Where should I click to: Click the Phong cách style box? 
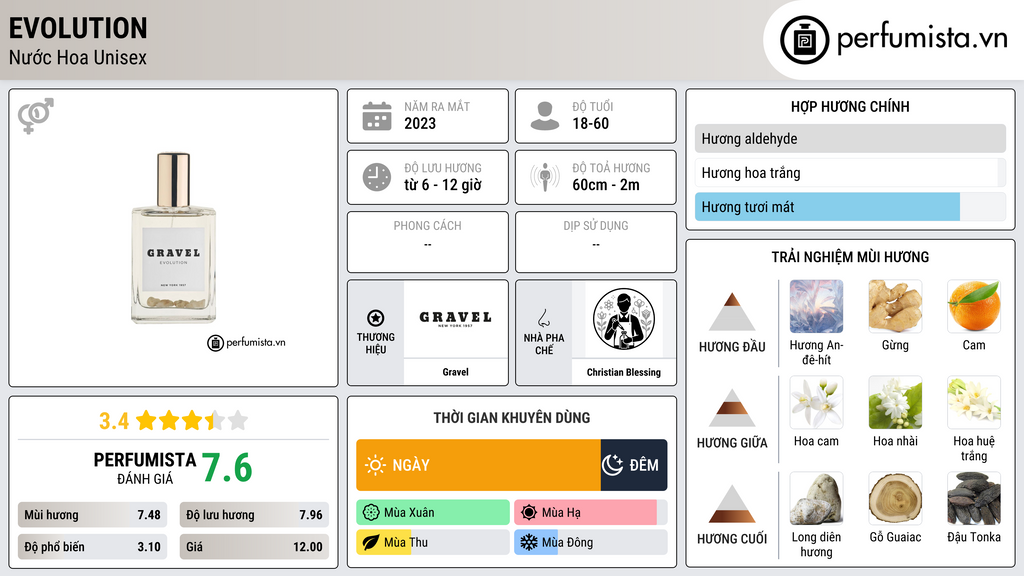pyautogui.click(x=428, y=242)
